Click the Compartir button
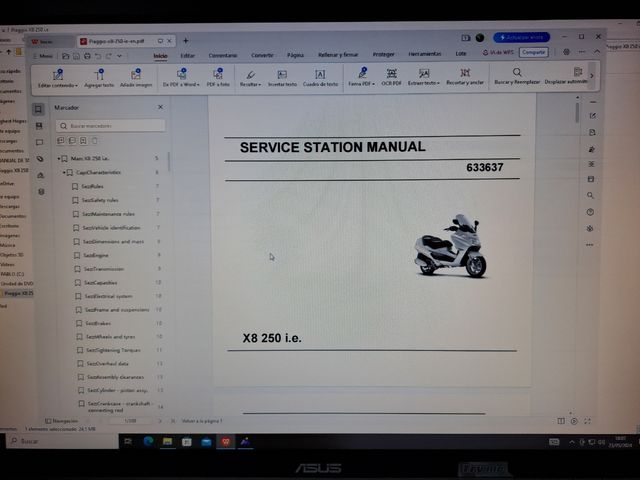The image size is (640, 480). coord(533,52)
